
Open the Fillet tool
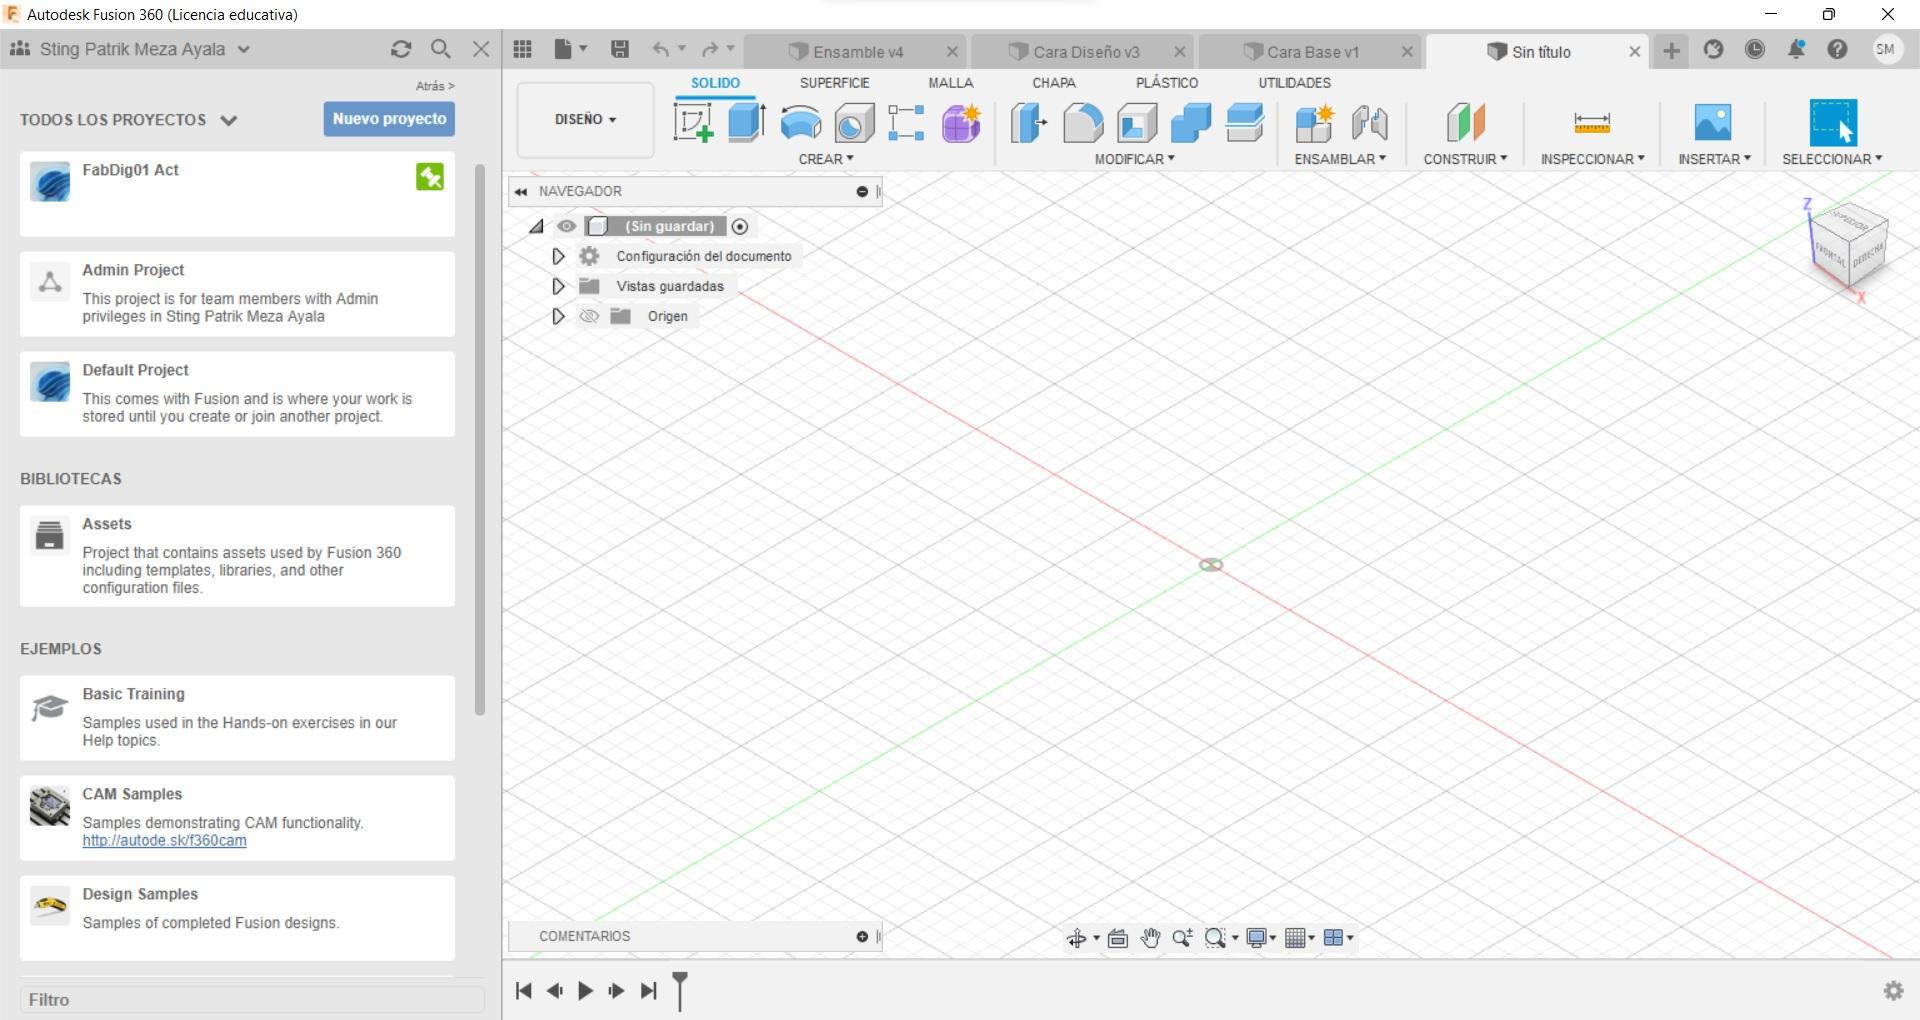click(x=1083, y=123)
